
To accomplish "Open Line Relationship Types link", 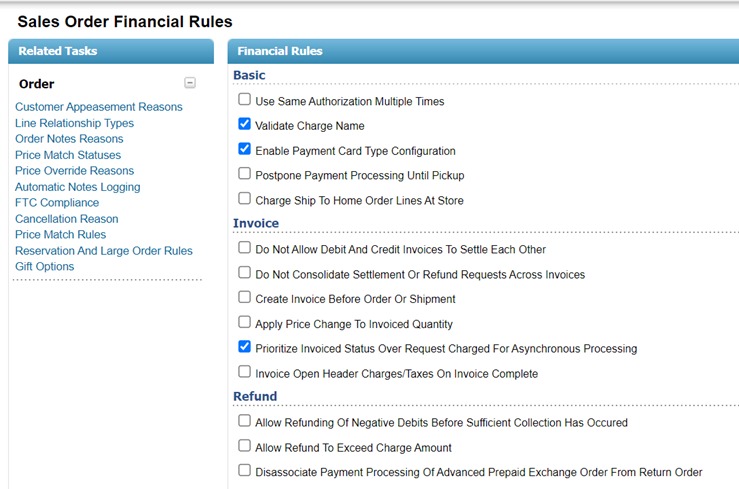I will 74,123.
